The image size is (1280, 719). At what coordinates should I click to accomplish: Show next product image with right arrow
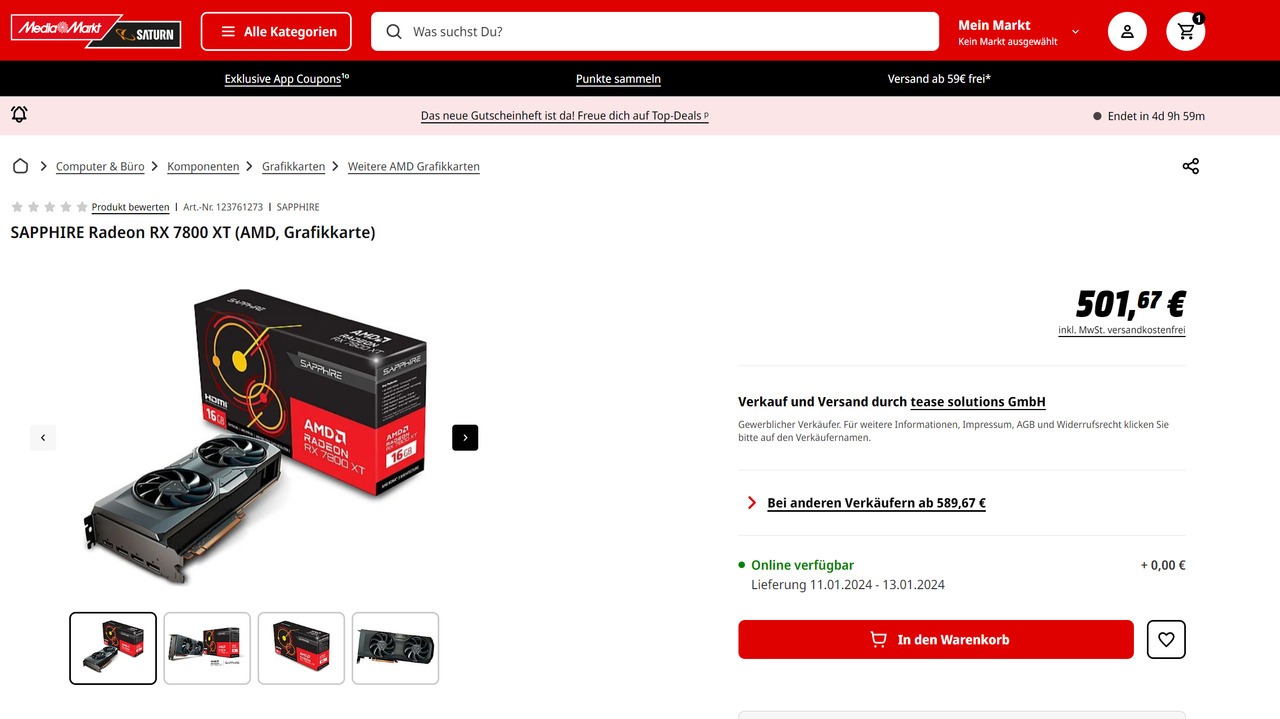point(465,438)
